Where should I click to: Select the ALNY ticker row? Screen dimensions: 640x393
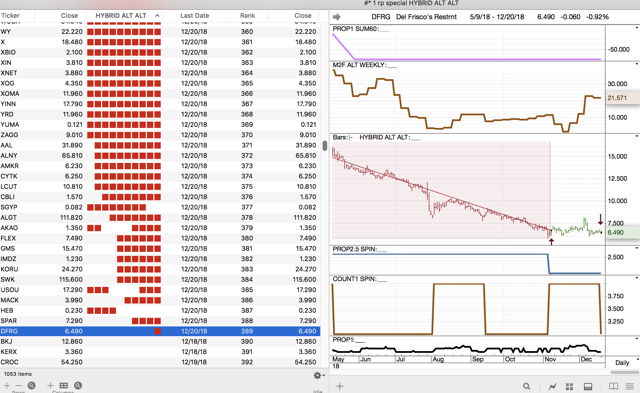[160, 155]
